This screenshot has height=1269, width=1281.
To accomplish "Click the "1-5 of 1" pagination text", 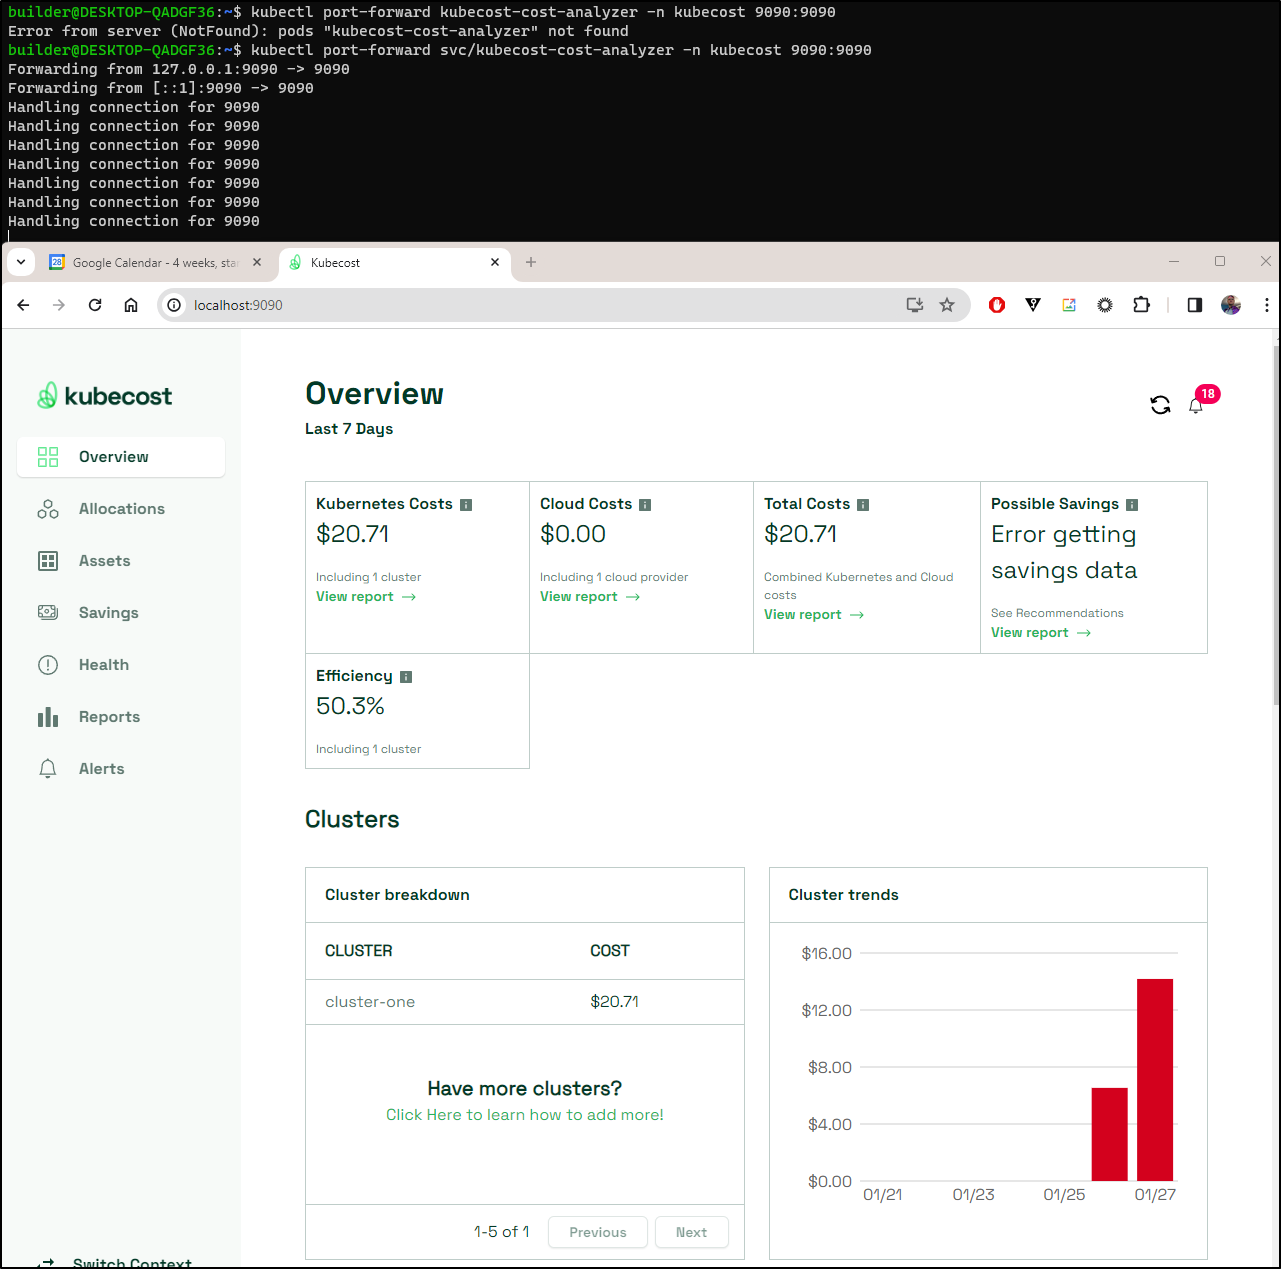I will [502, 1232].
